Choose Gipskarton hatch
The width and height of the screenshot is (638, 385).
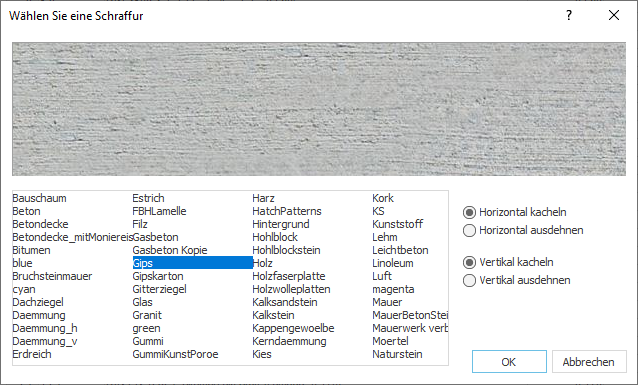click(x=158, y=276)
